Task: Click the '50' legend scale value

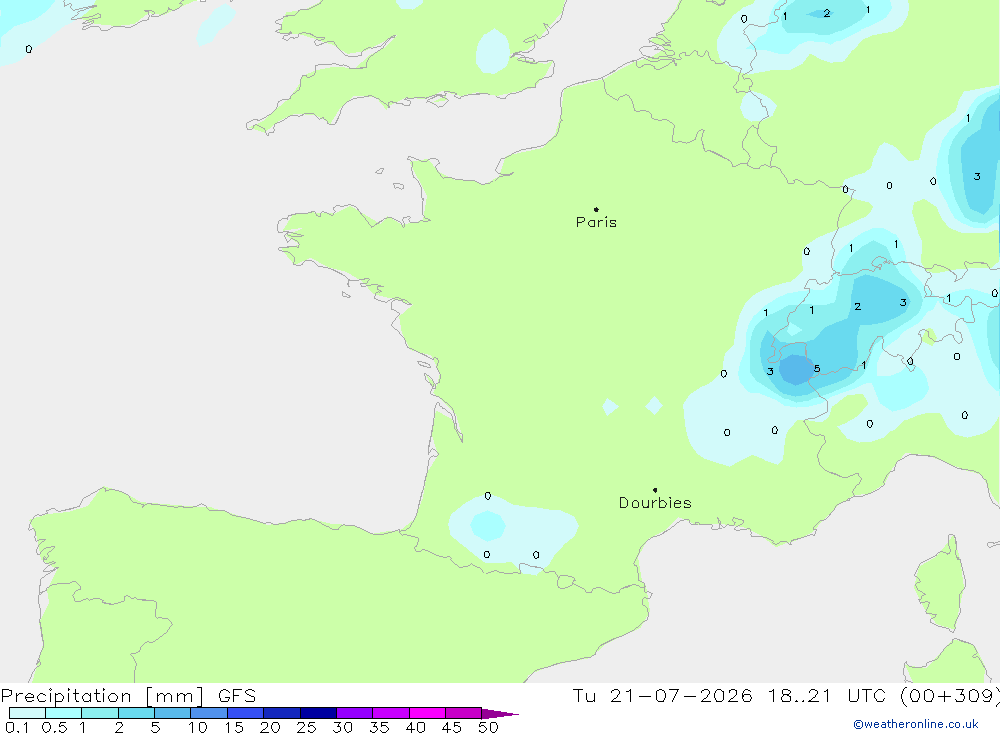Action: [x=488, y=727]
